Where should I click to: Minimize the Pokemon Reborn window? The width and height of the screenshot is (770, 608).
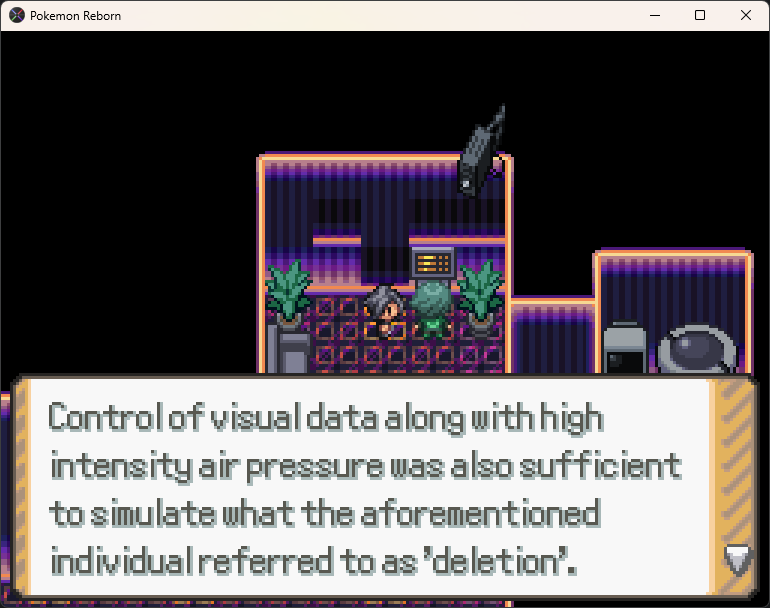coord(655,15)
